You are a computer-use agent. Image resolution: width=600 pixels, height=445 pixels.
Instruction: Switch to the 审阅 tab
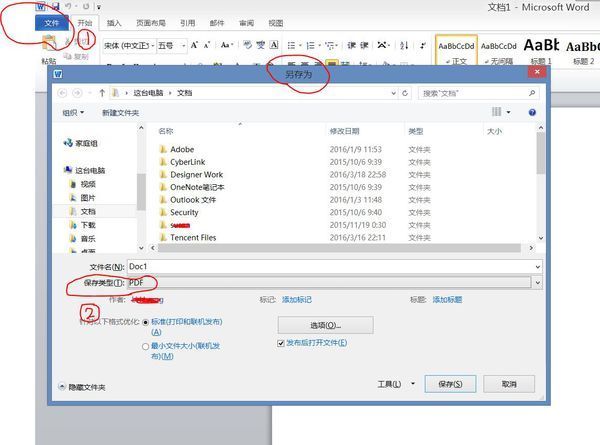(246, 23)
